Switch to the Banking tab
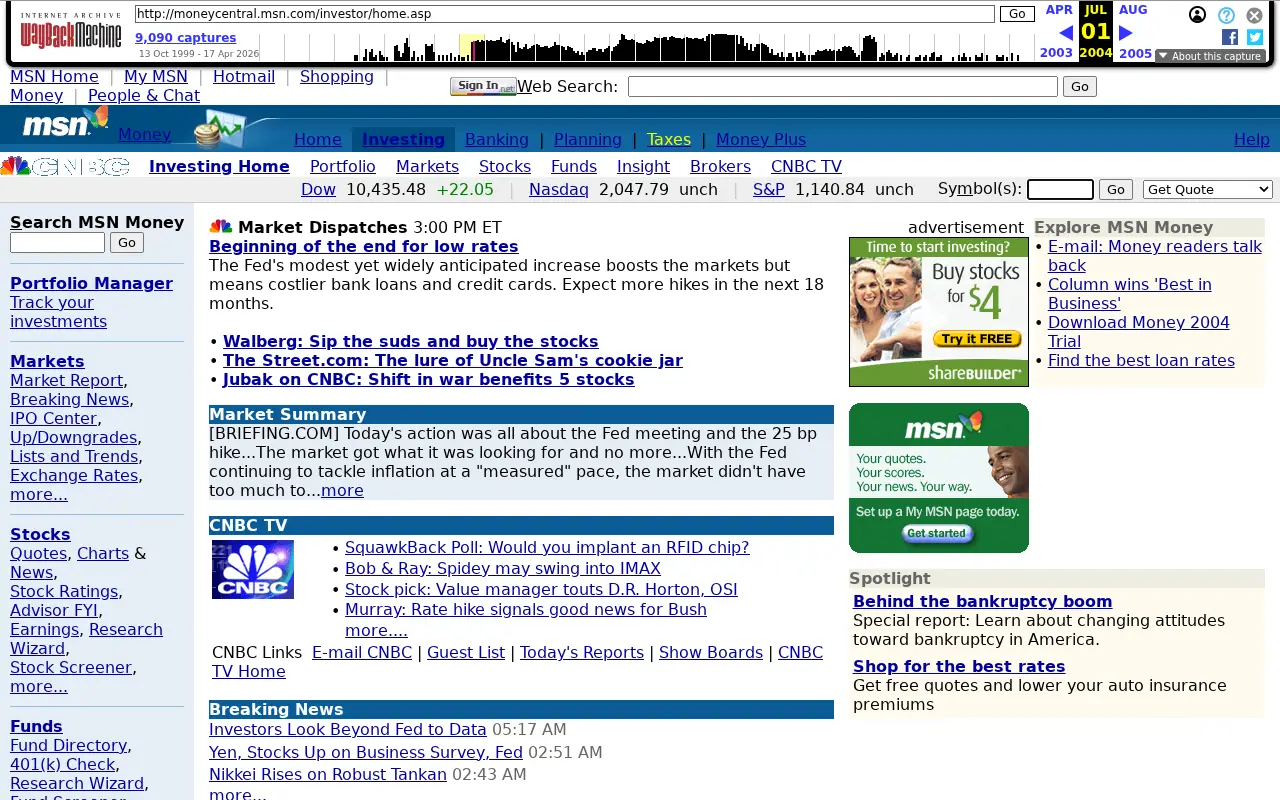Viewport: 1280px width, 800px height. tap(497, 139)
